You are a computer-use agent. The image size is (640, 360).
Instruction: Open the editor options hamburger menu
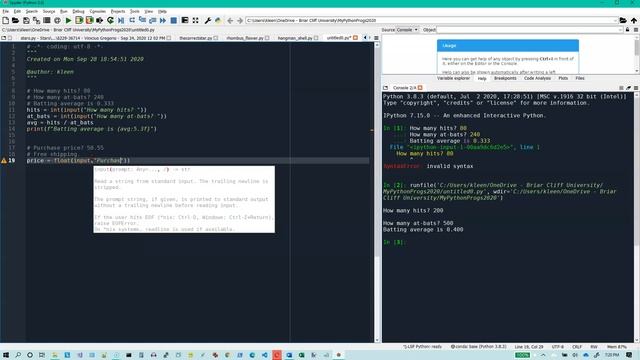click(376, 38)
